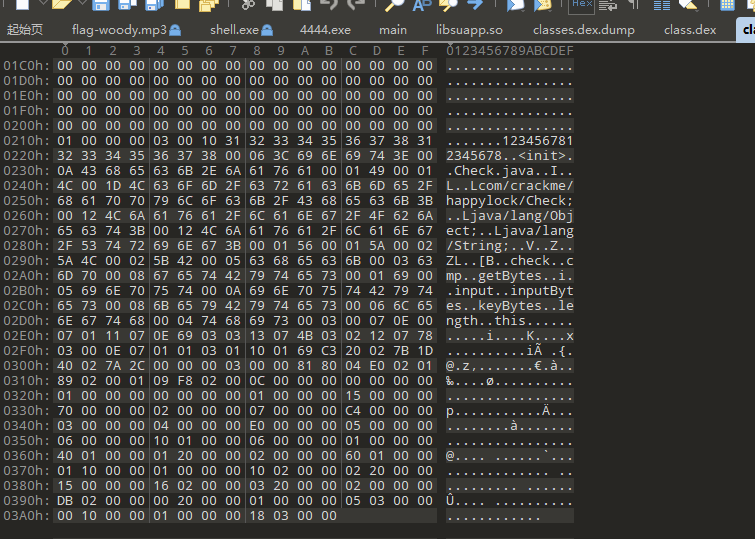Click hex column header 0
Image resolution: width=755 pixels, height=539 pixels.
[65, 51]
